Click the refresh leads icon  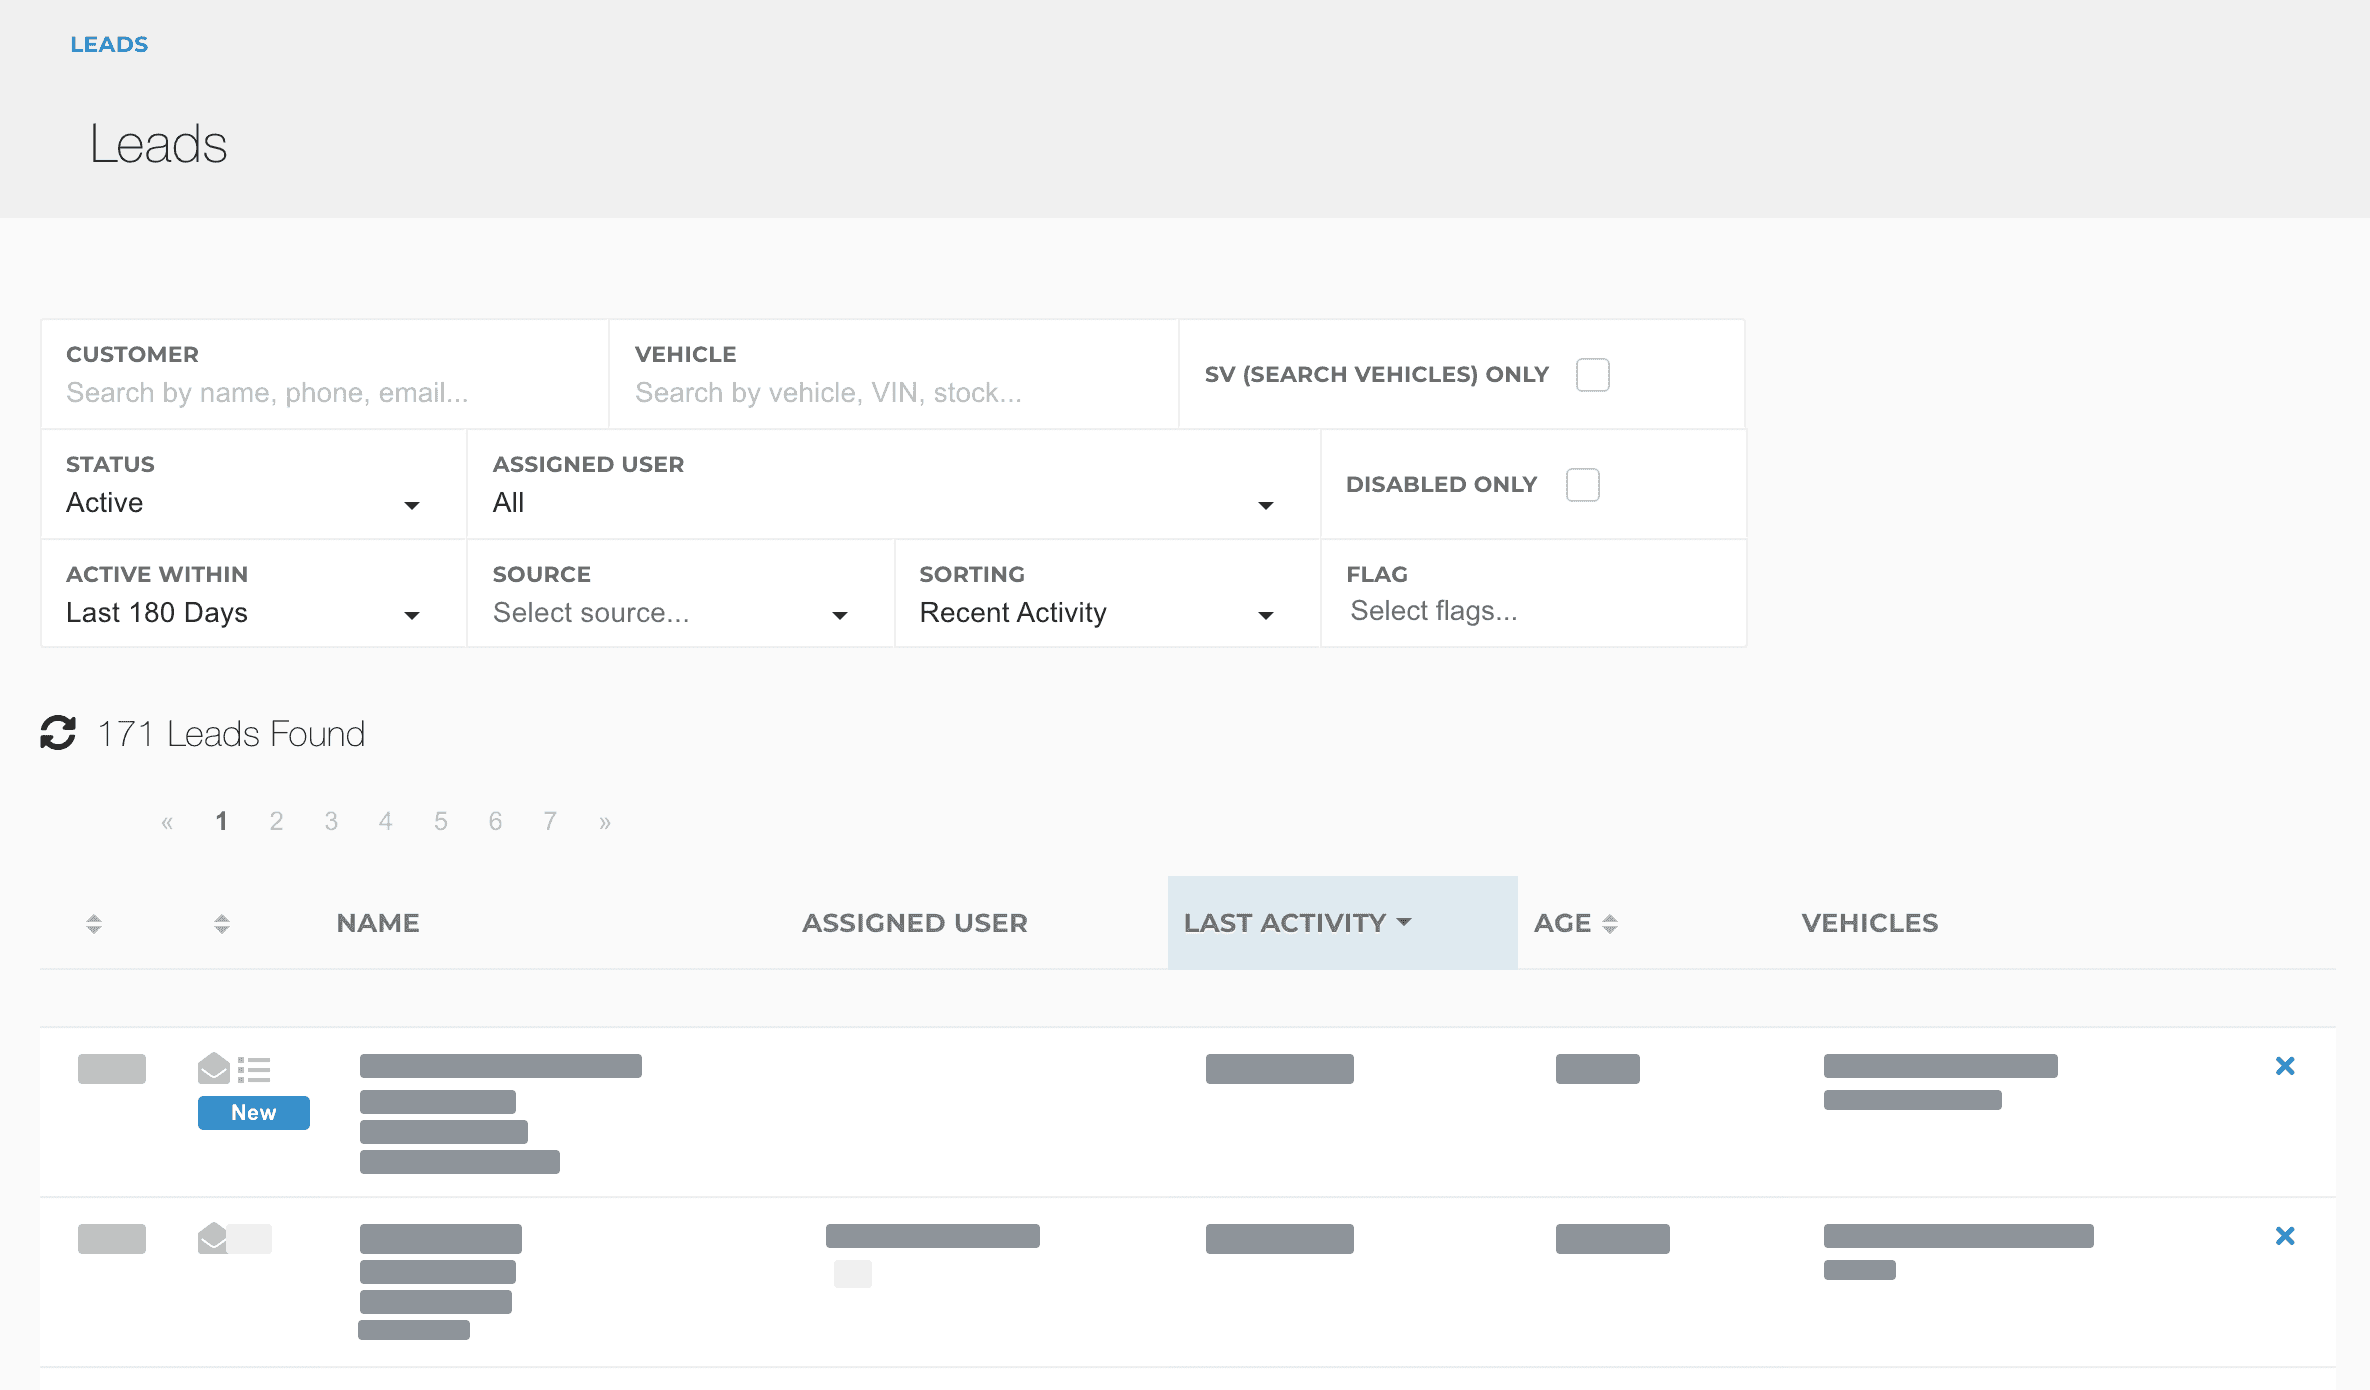pyautogui.click(x=58, y=733)
